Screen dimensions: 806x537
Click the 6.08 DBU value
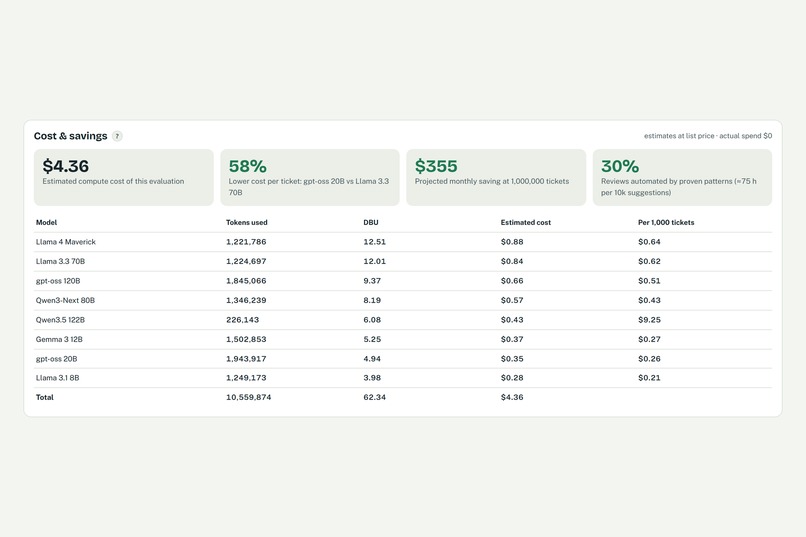pyautogui.click(x=372, y=320)
